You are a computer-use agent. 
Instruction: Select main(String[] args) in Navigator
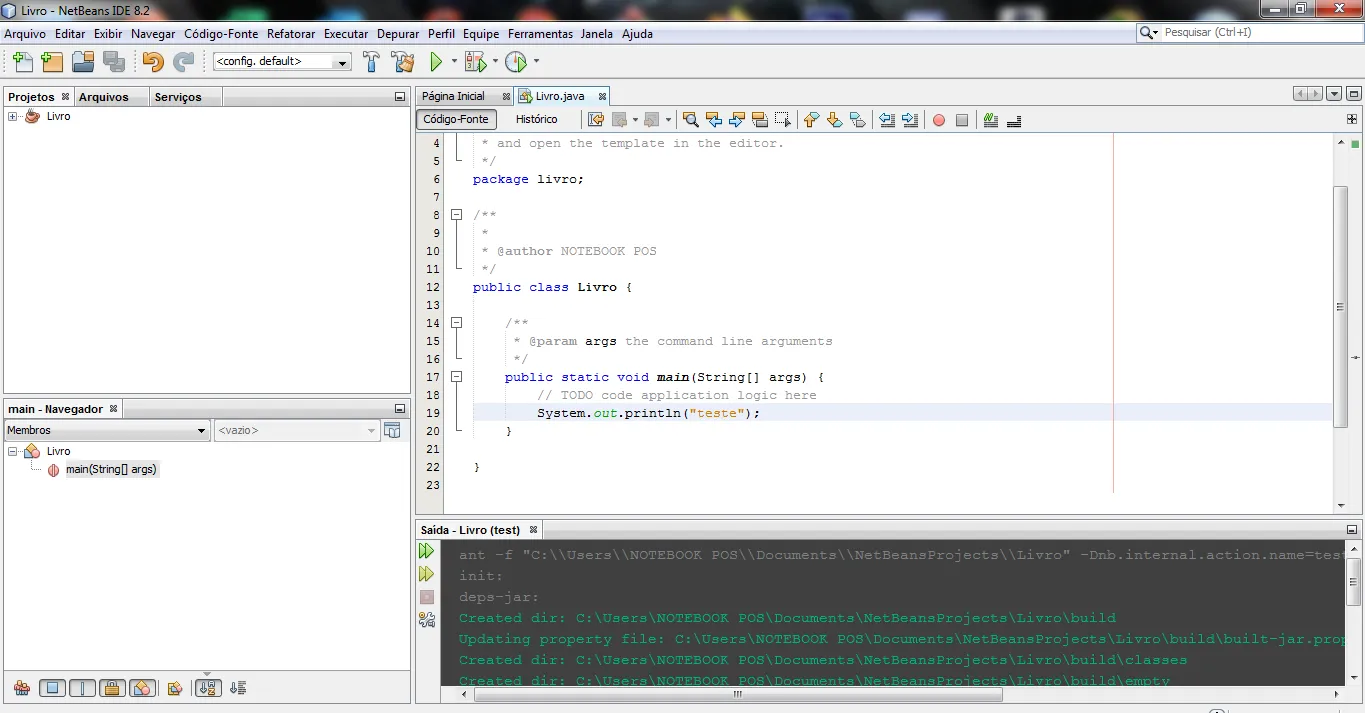[x=111, y=469]
